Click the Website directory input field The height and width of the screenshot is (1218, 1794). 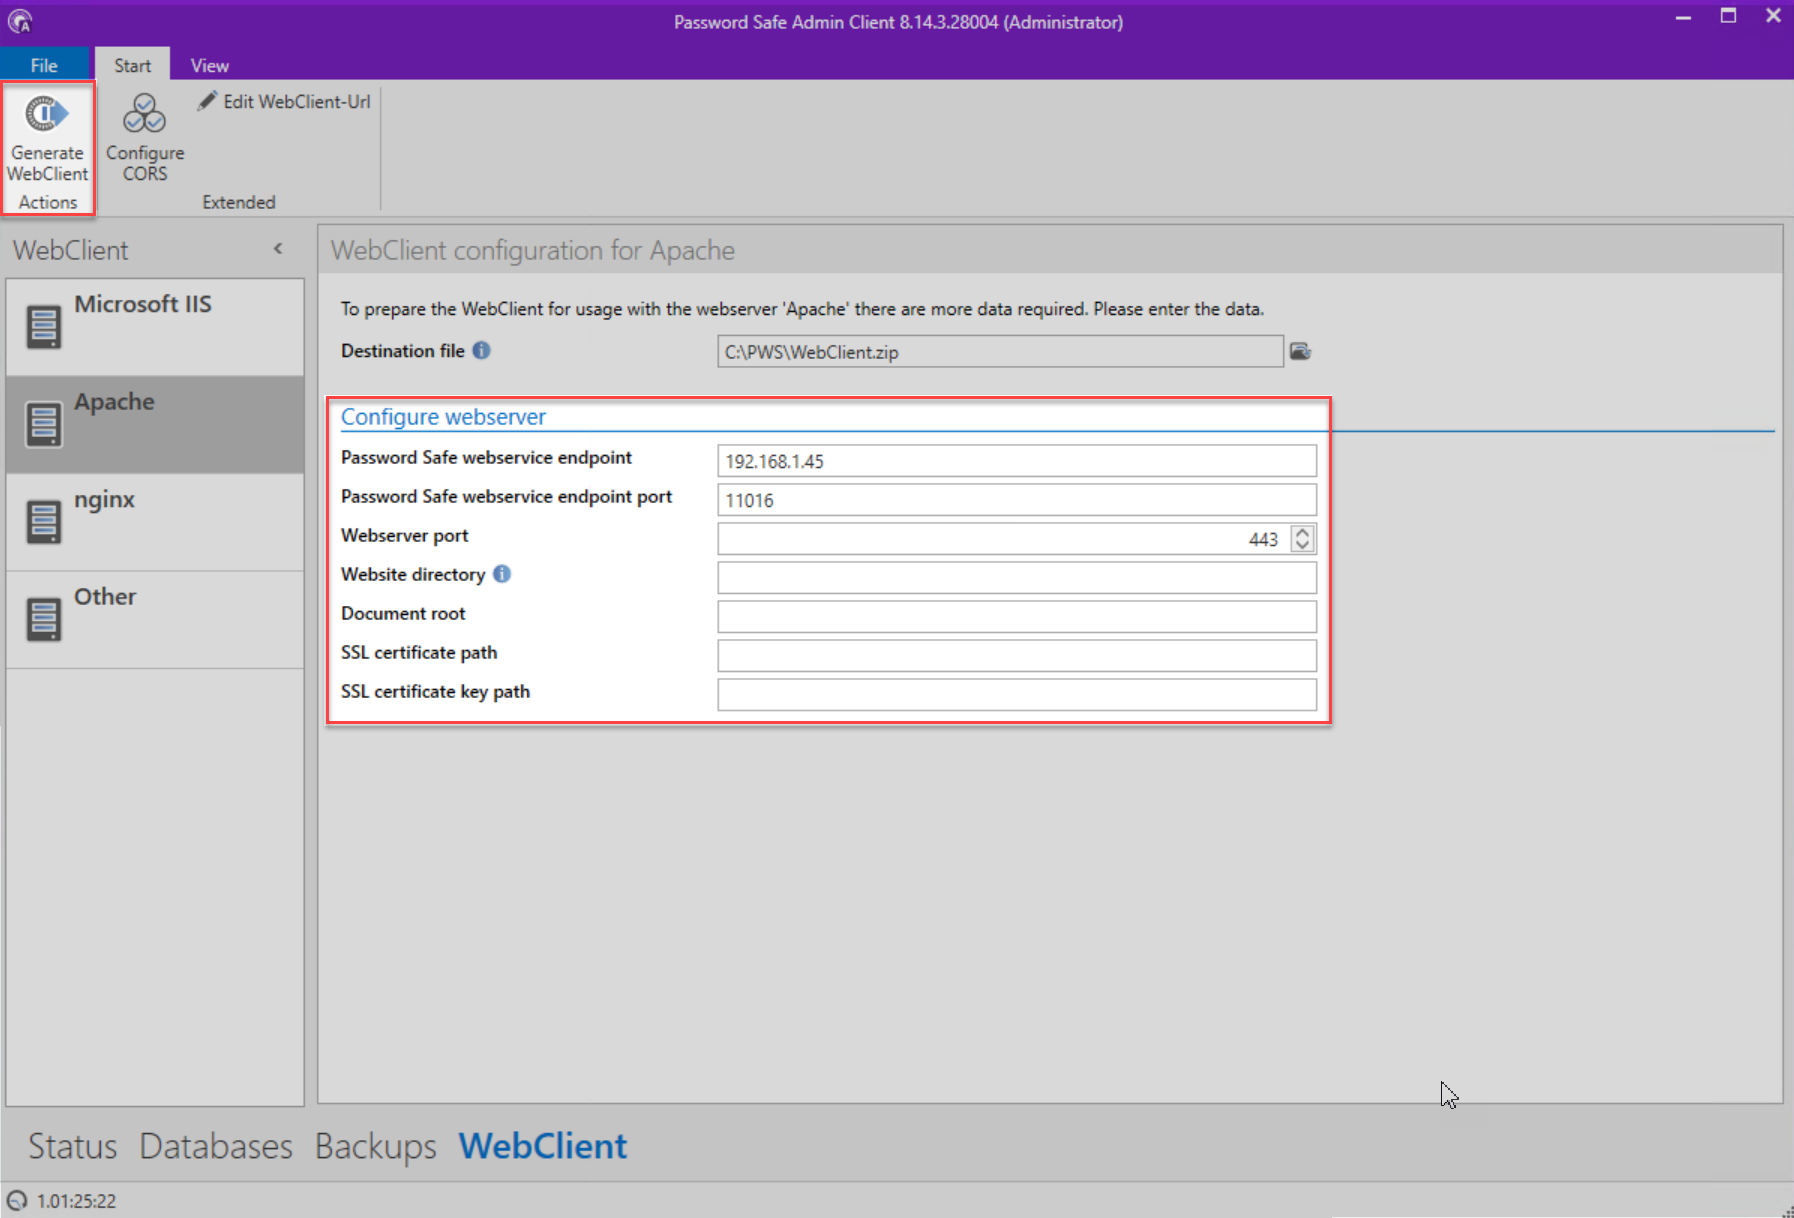(1017, 578)
